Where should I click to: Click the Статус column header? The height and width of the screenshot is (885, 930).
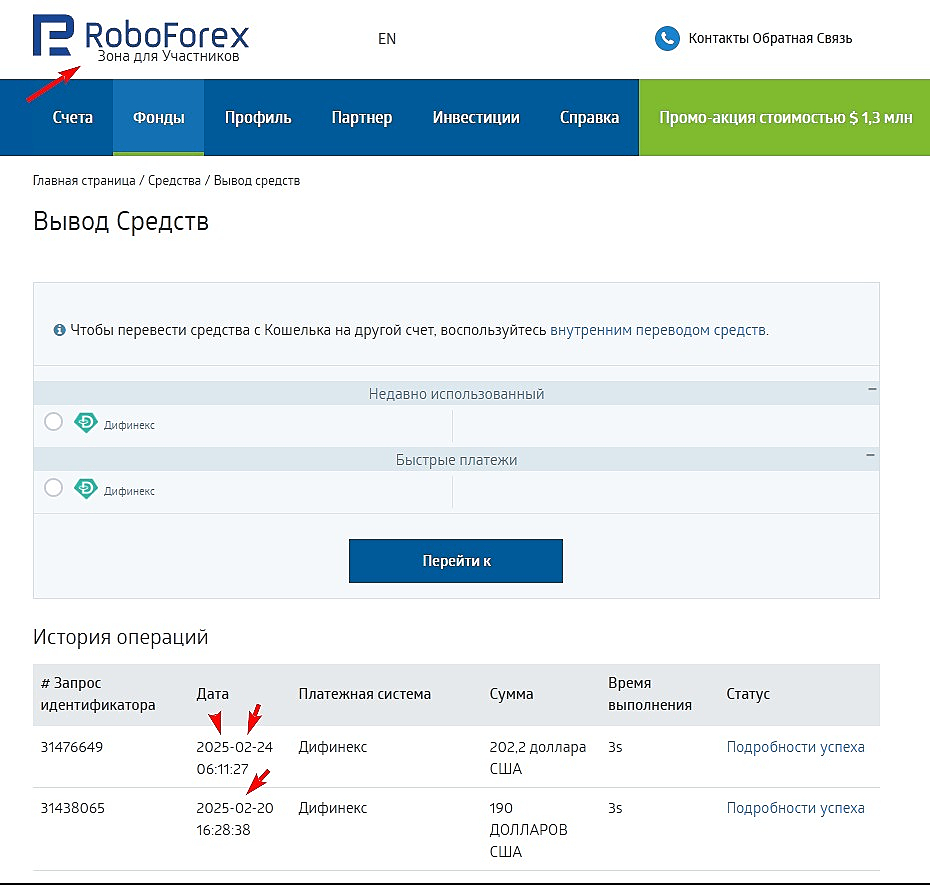(748, 694)
